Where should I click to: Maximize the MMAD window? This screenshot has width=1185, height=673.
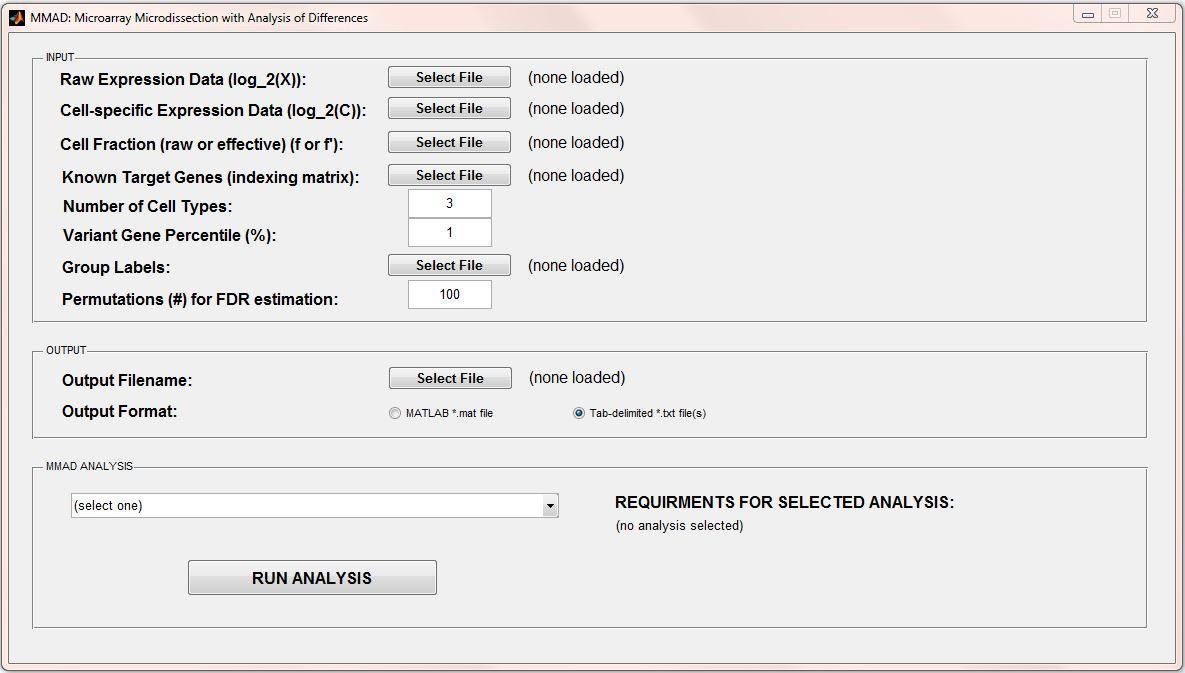pyautogui.click(x=1117, y=13)
